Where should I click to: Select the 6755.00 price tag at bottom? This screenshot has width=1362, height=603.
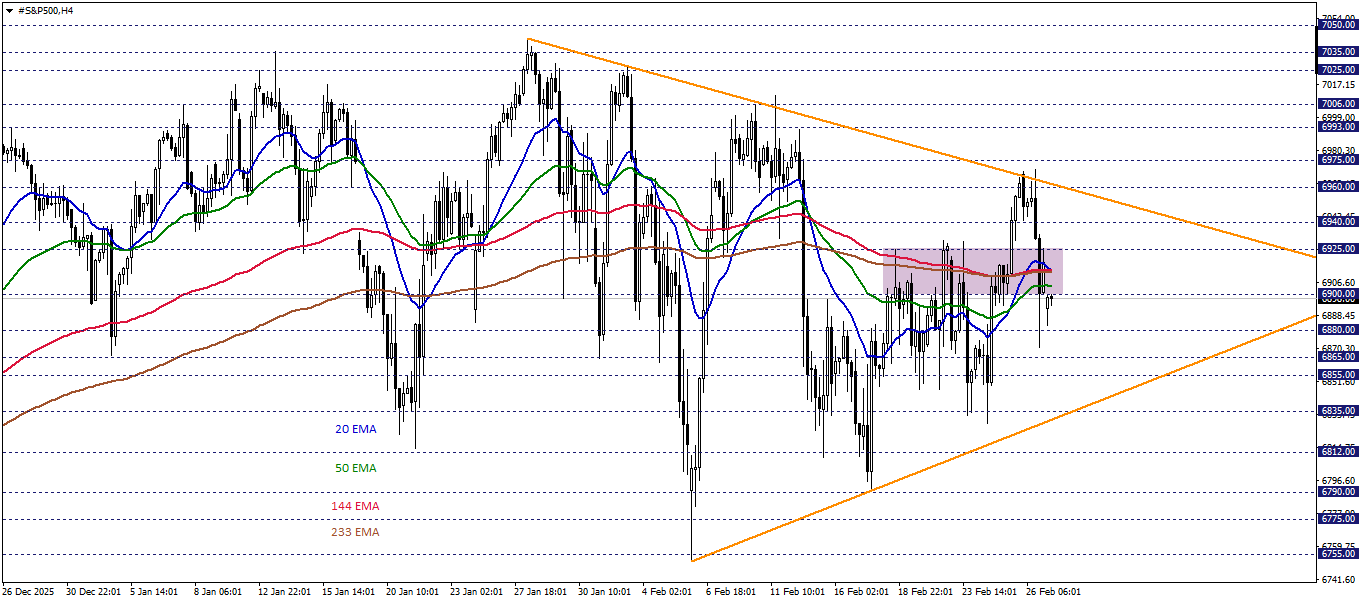[x=1337, y=553]
